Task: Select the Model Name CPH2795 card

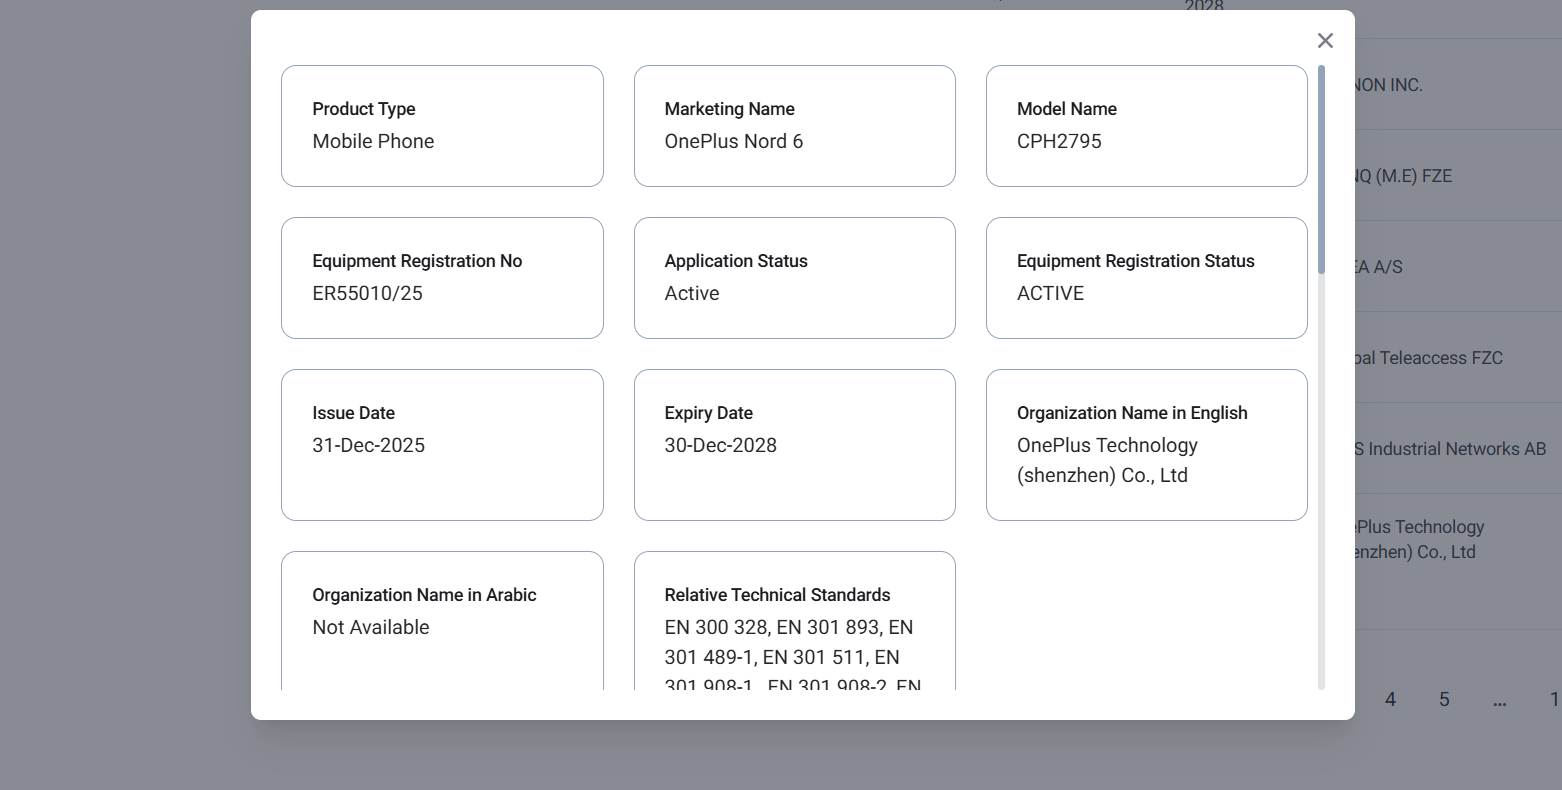Action: click(1146, 126)
